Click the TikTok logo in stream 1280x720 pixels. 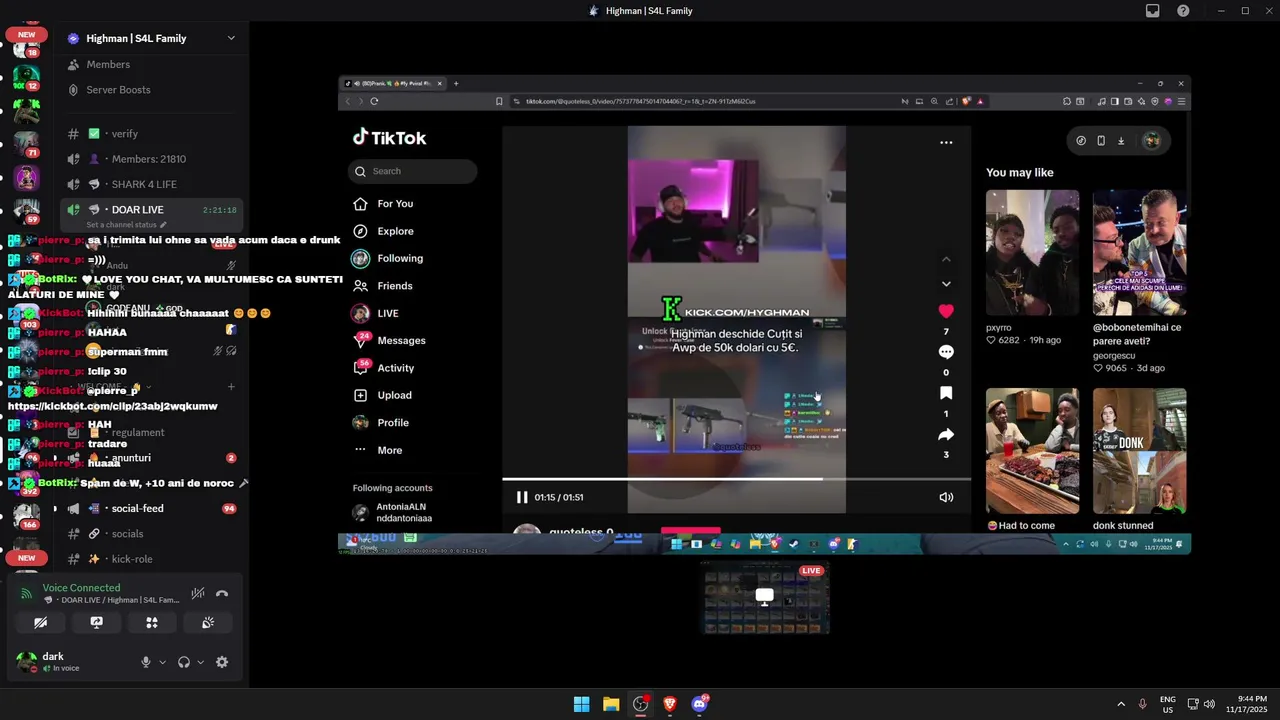point(389,138)
